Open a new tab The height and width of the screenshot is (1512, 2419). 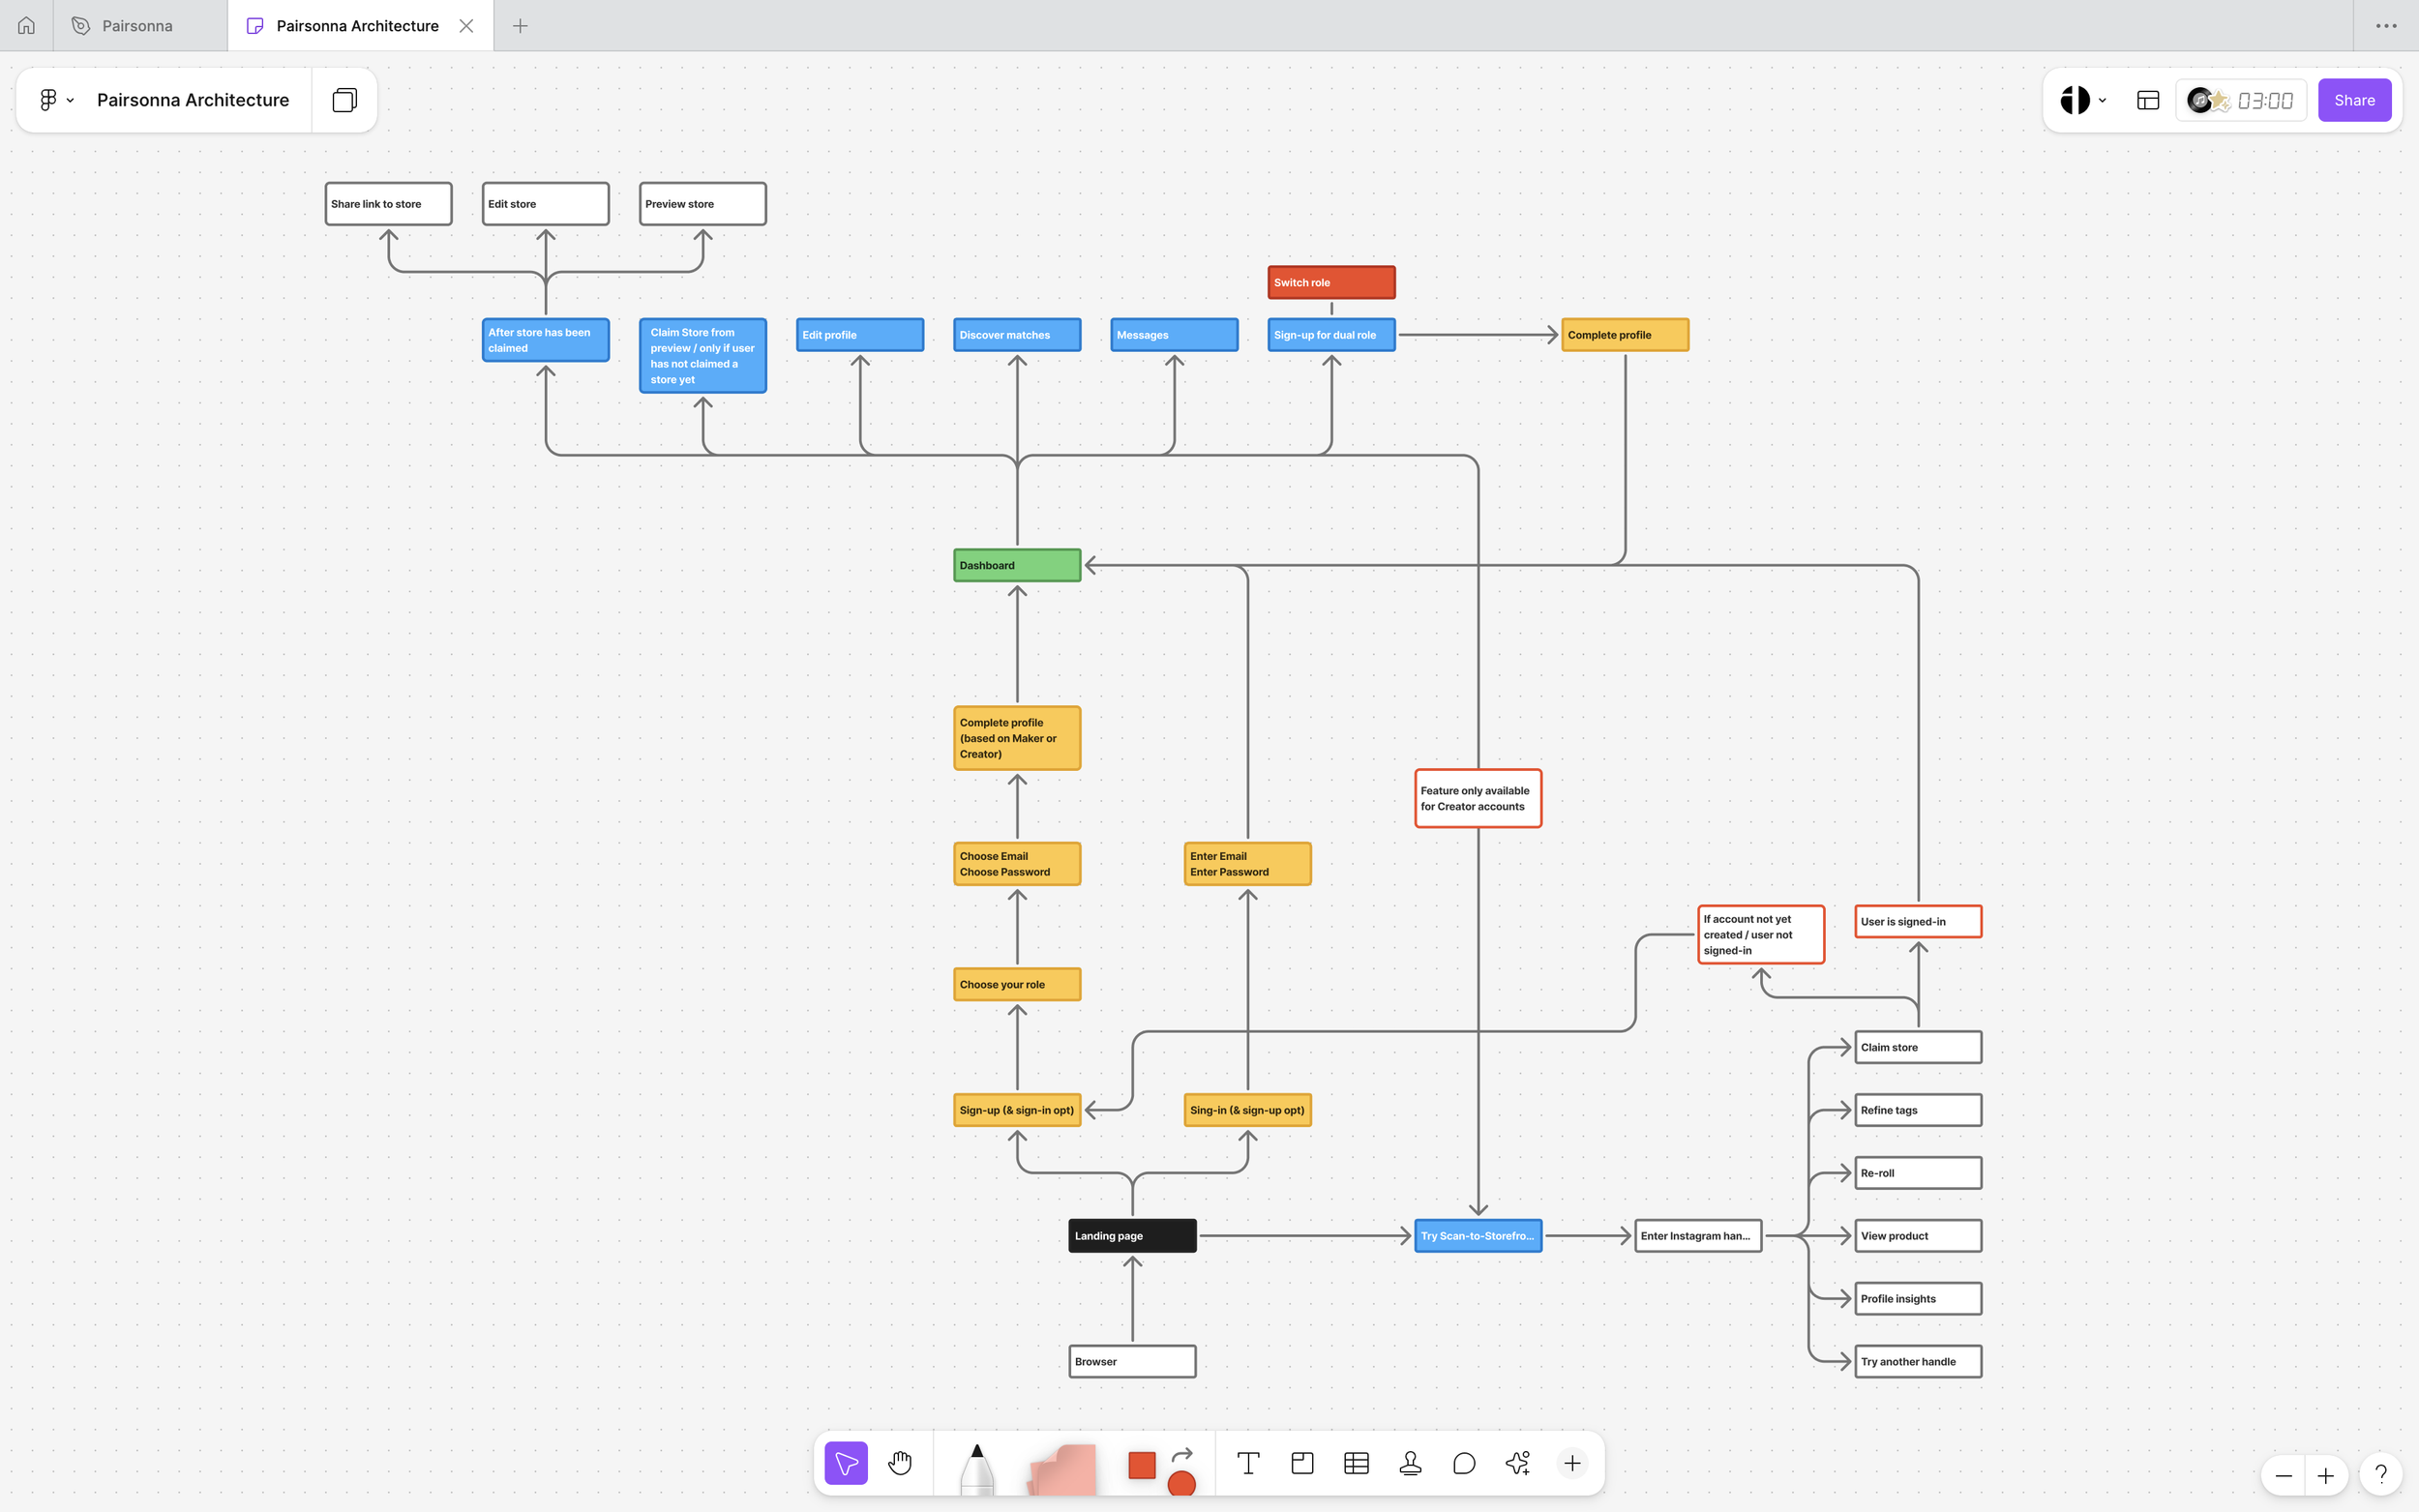520,26
